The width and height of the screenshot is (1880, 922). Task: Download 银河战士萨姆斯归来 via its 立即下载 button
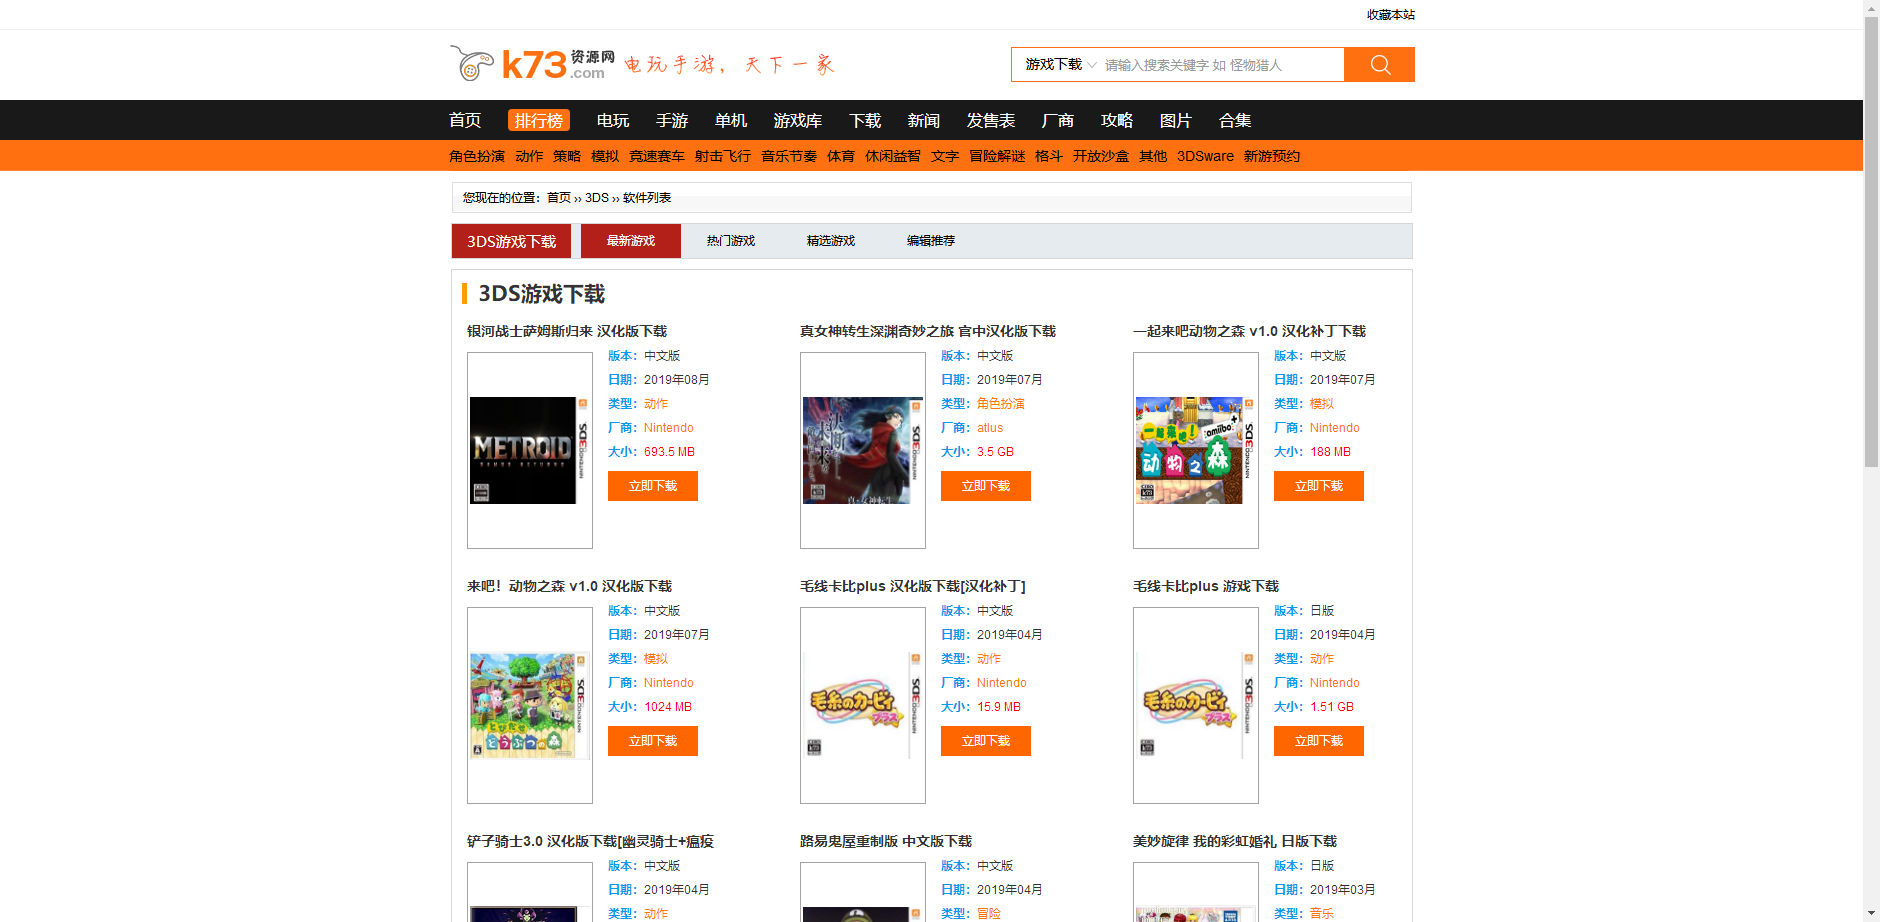pyautogui.click(x=652, y=485)
